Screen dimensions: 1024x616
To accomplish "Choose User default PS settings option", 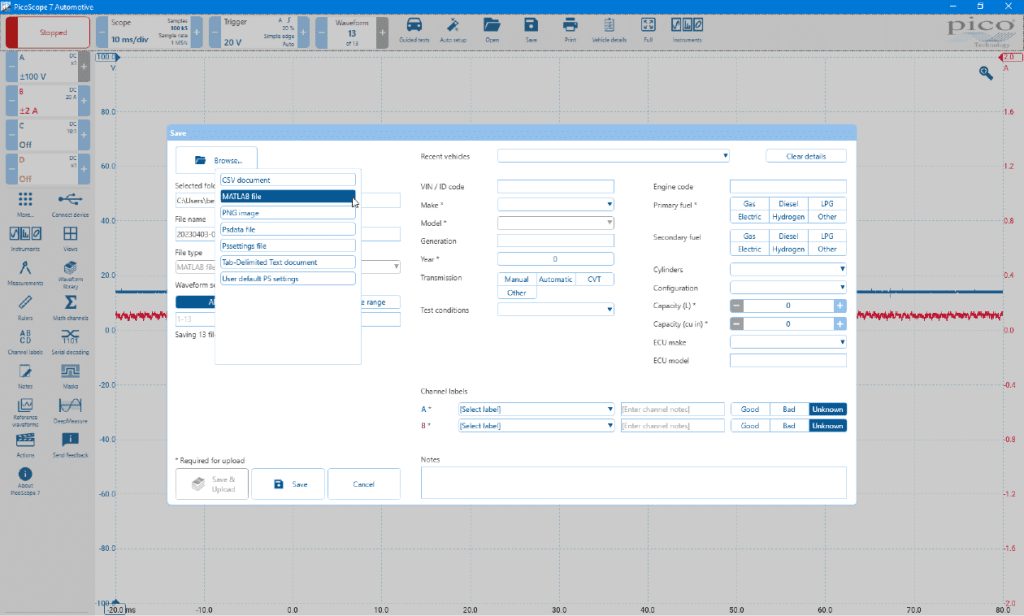I will coord(287,278).
